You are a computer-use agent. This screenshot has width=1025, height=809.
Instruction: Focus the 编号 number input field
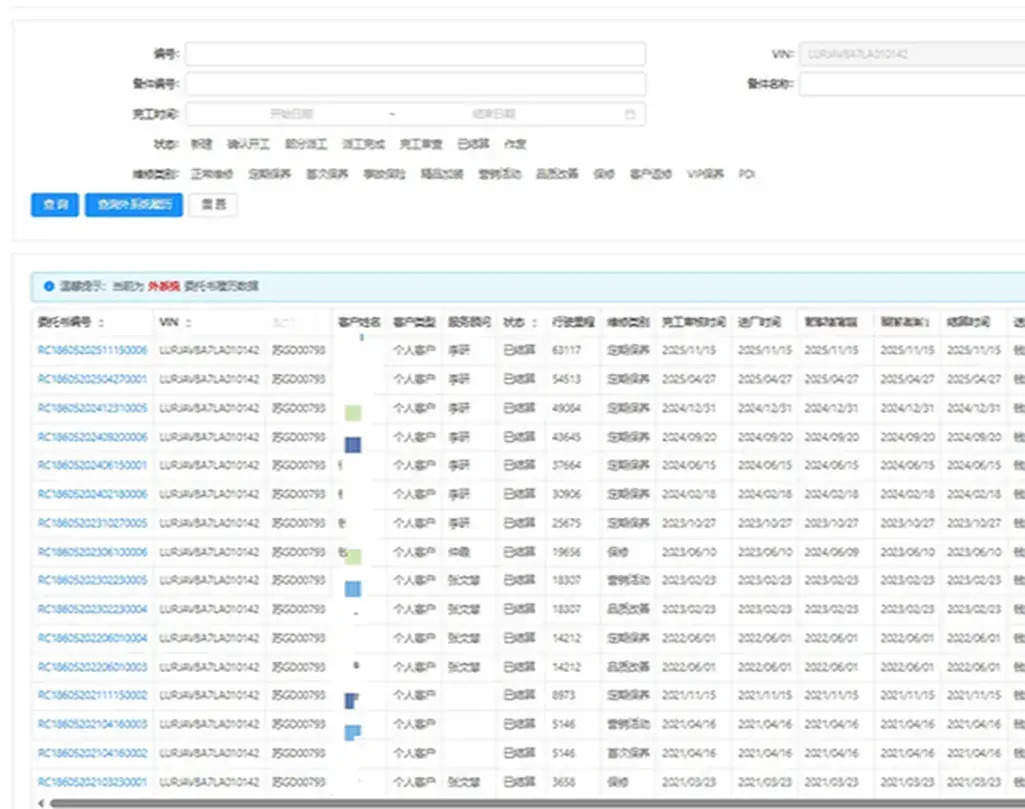[415, 54]
